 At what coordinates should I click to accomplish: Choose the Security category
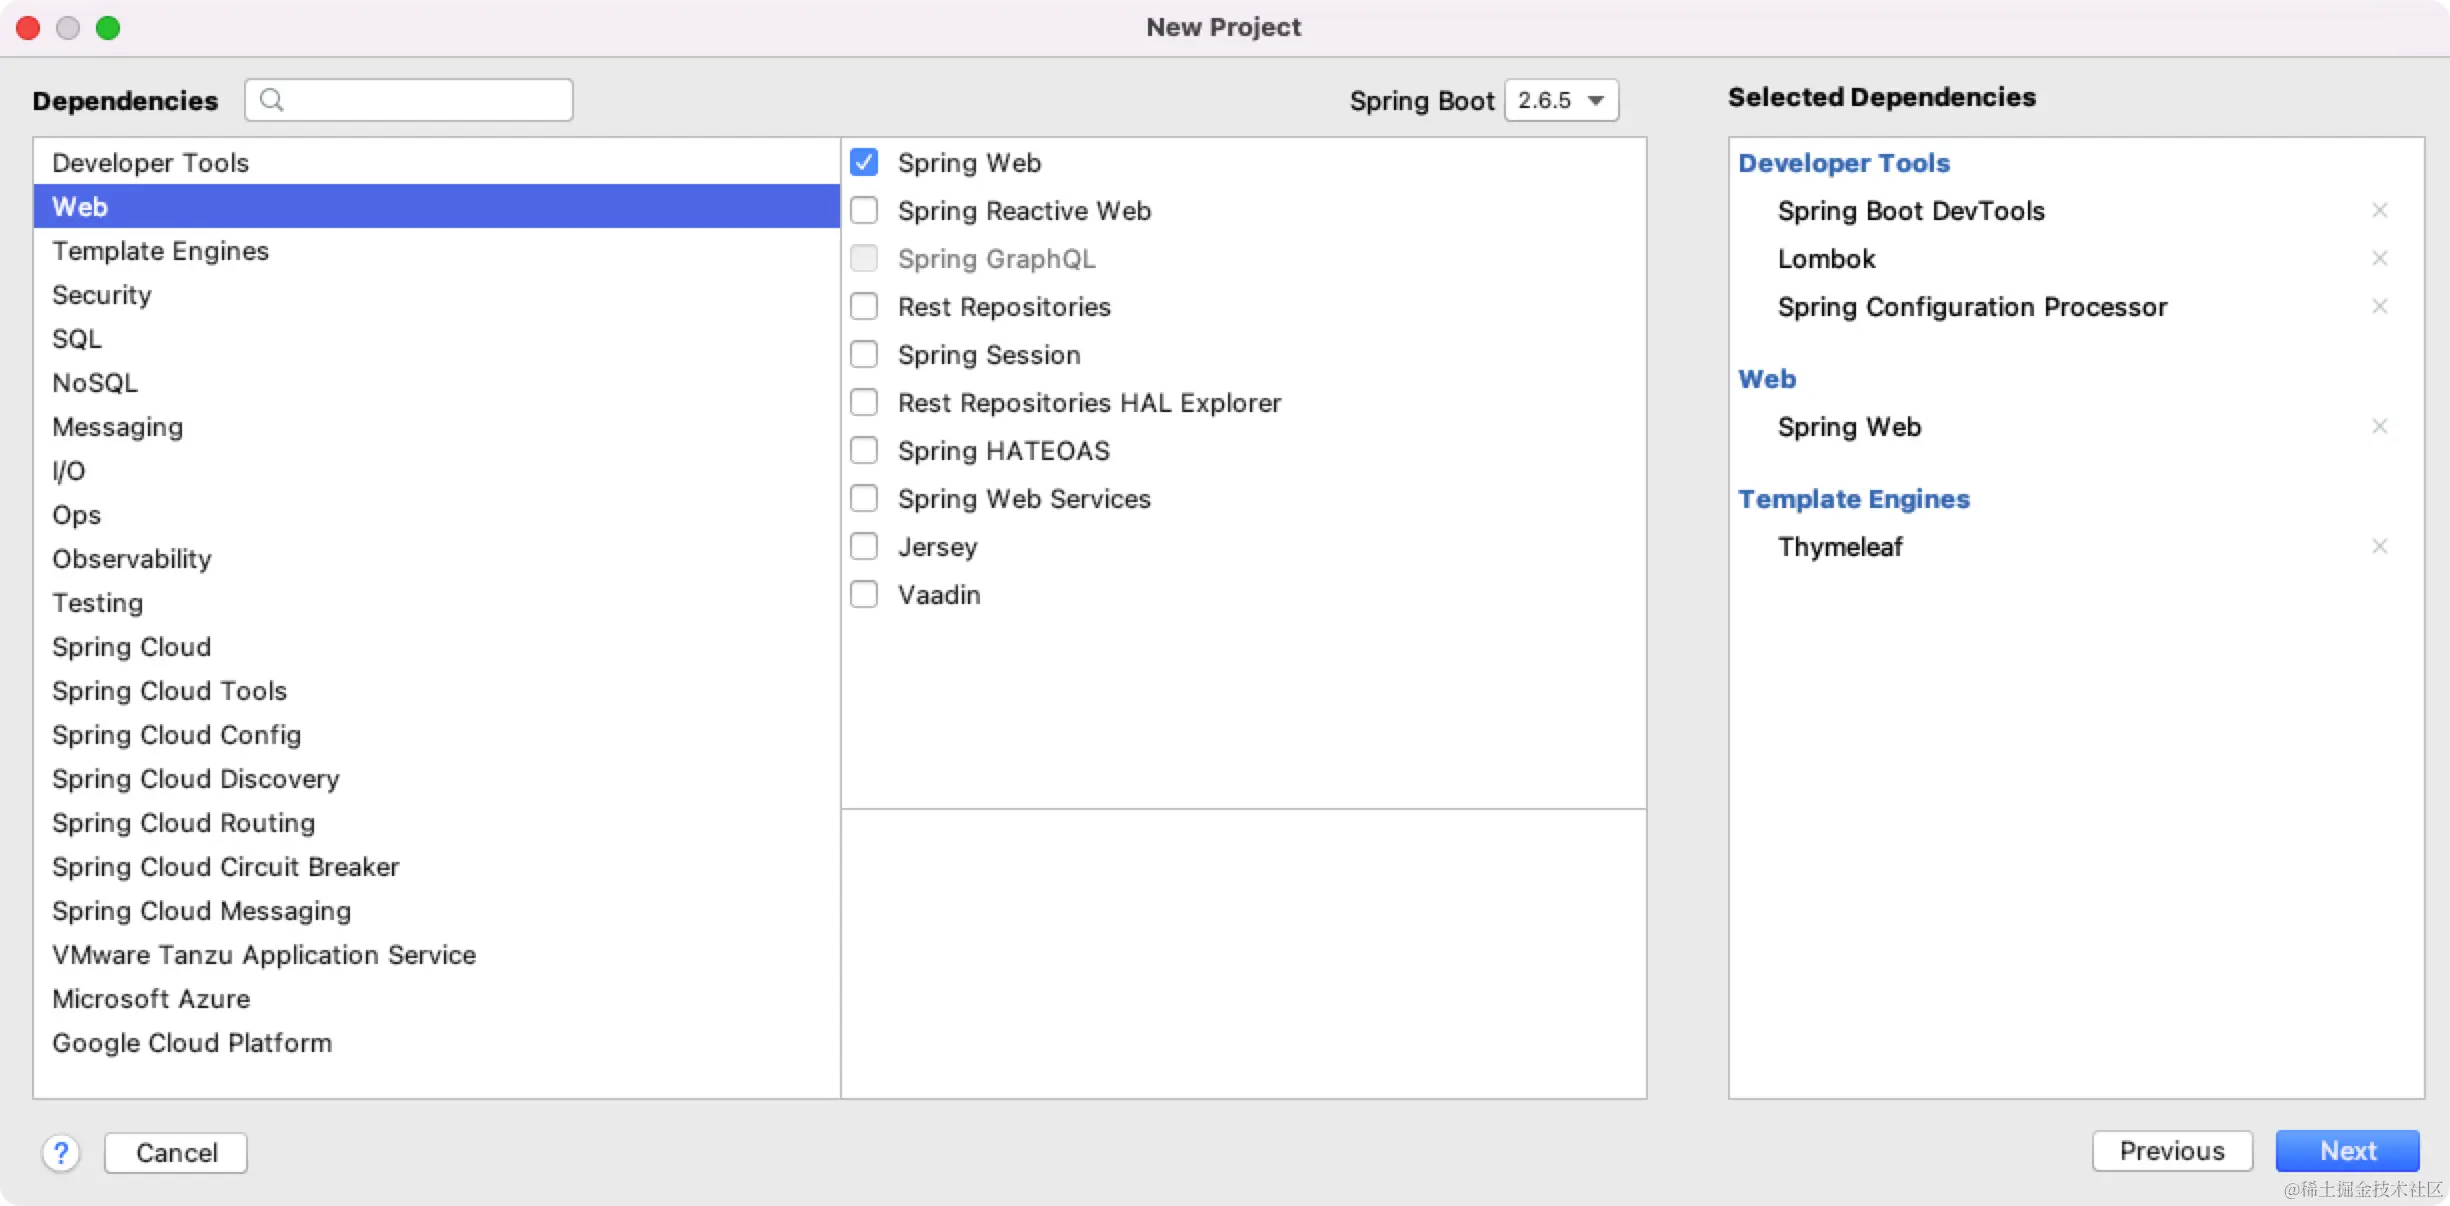pos(101,295)
